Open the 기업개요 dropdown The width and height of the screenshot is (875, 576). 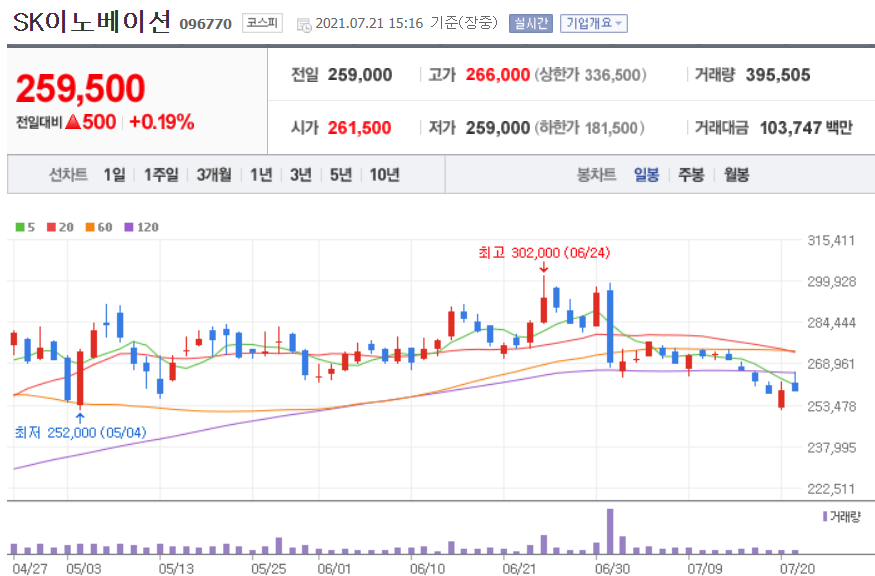point(594,23)
